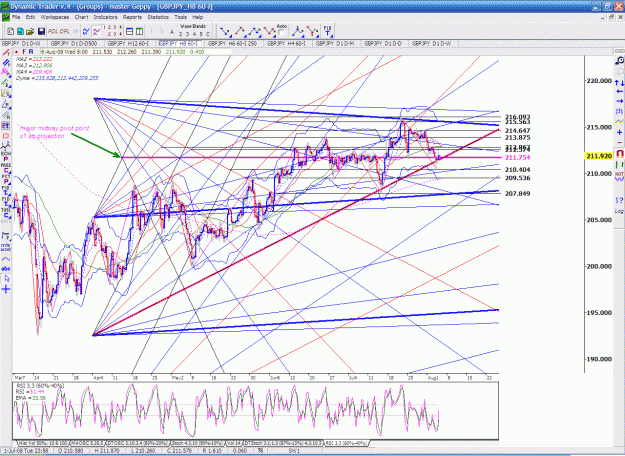Click the magnifier zoom icon on right panel

(x=619, y=60)
